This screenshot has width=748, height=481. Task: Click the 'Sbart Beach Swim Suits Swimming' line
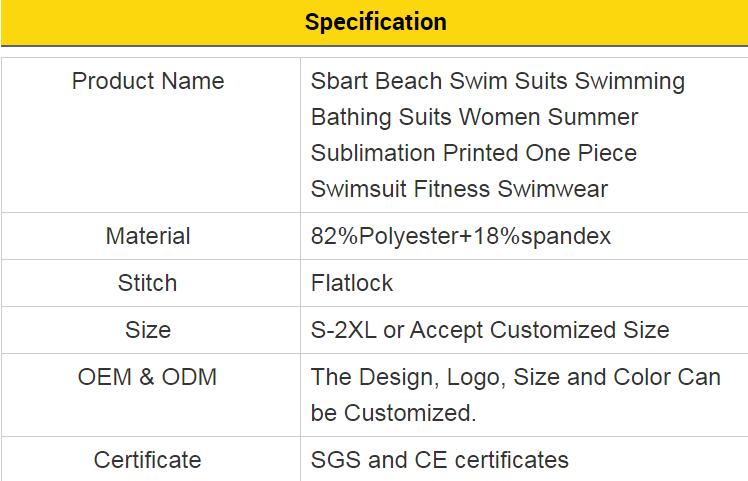click(x=498, y=81)
